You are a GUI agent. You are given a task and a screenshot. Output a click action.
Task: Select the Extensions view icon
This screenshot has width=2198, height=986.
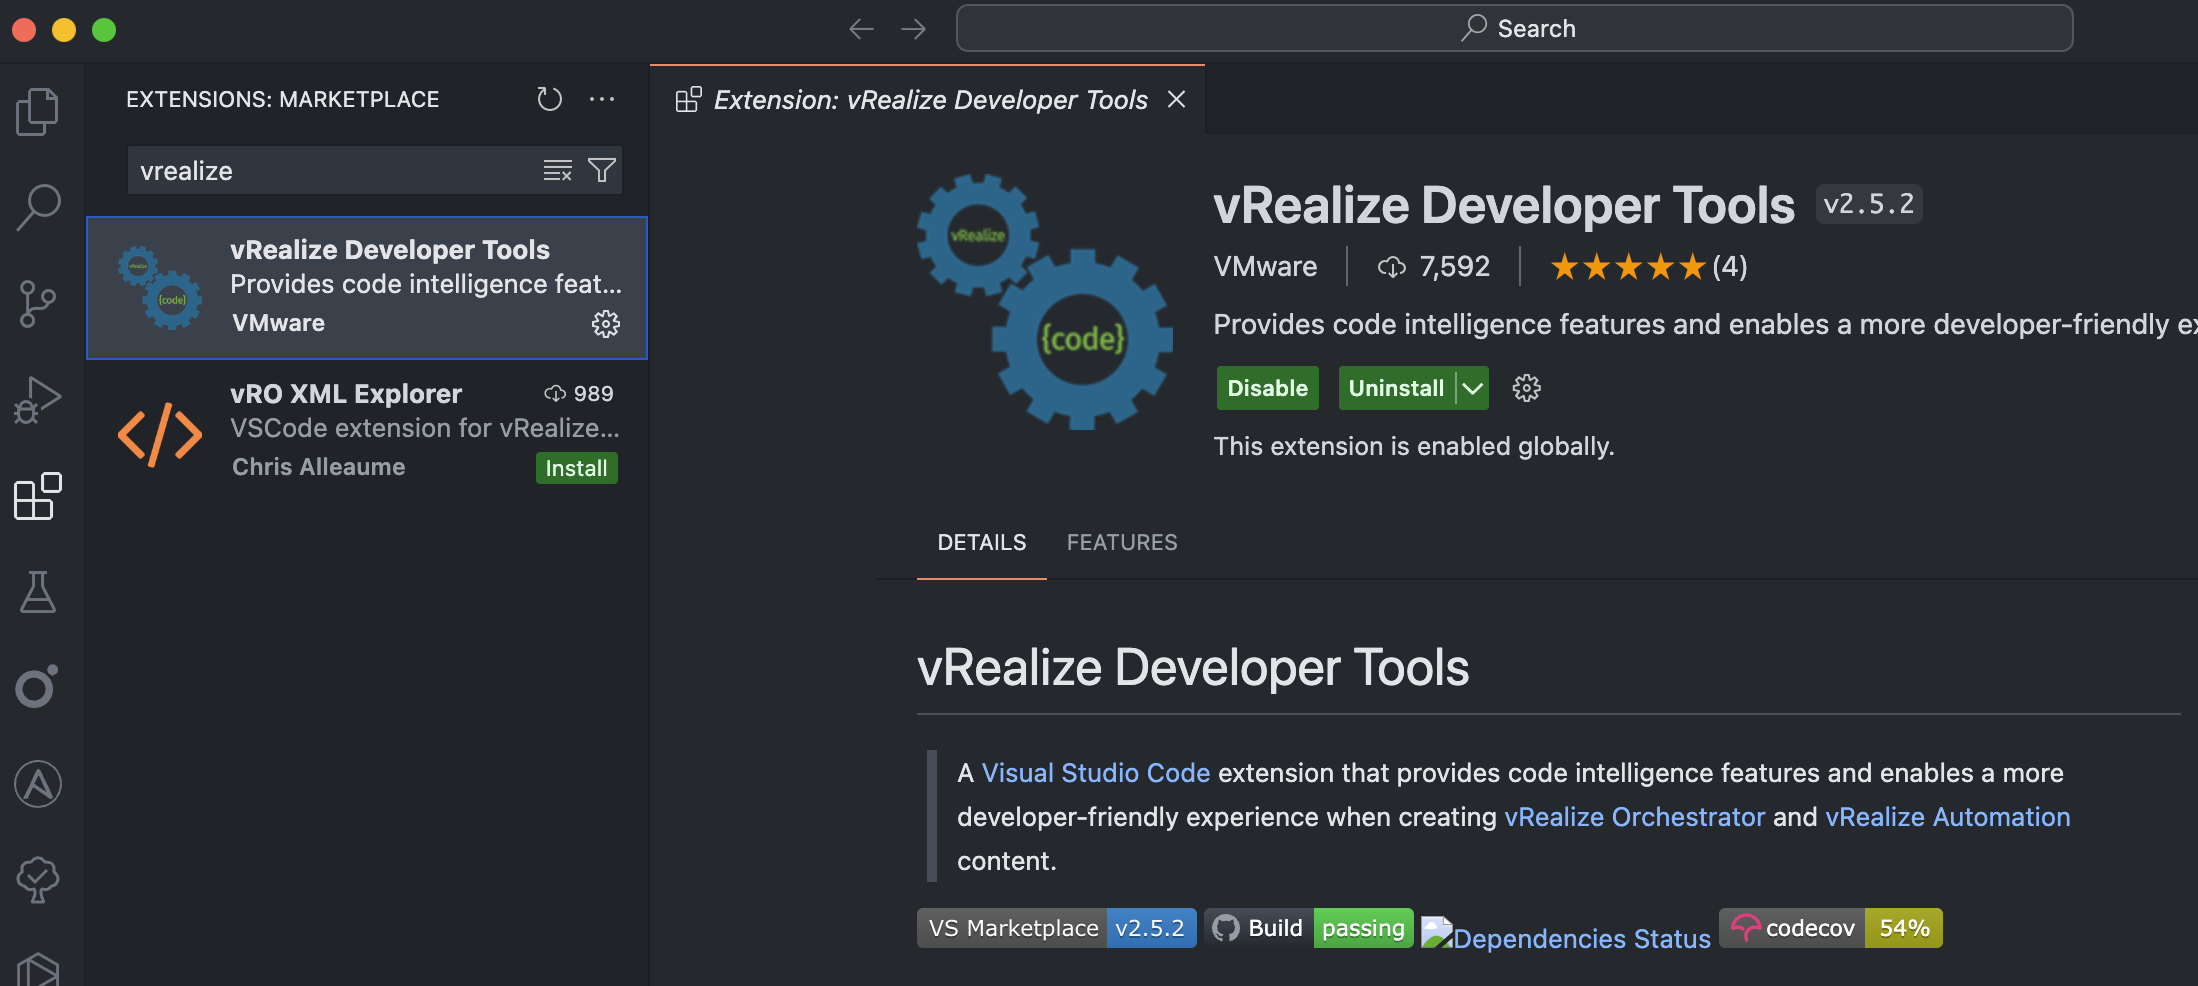point(38,497)
